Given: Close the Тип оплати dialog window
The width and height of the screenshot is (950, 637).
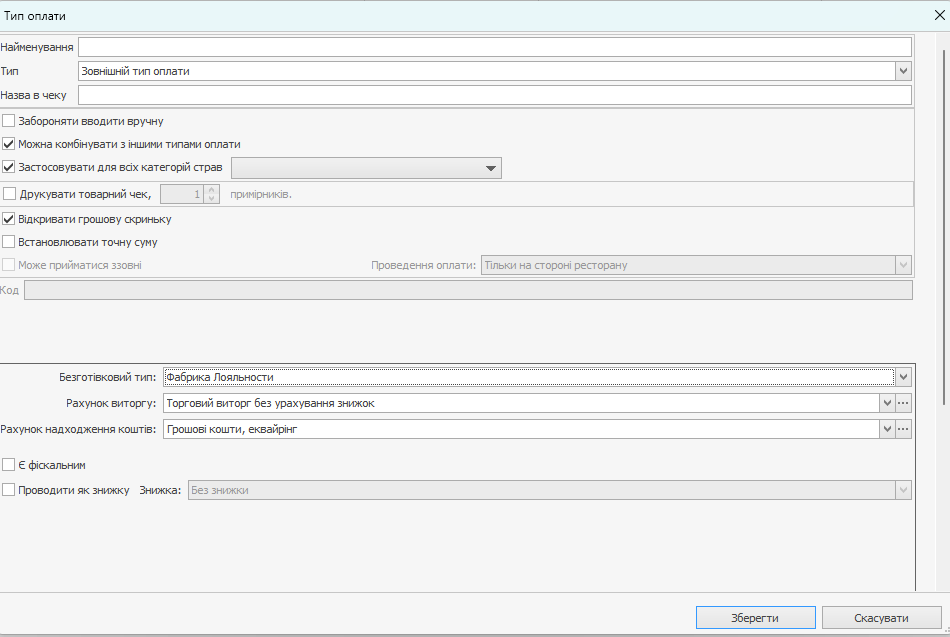Looking at the screenshot, I should [939, 15].
